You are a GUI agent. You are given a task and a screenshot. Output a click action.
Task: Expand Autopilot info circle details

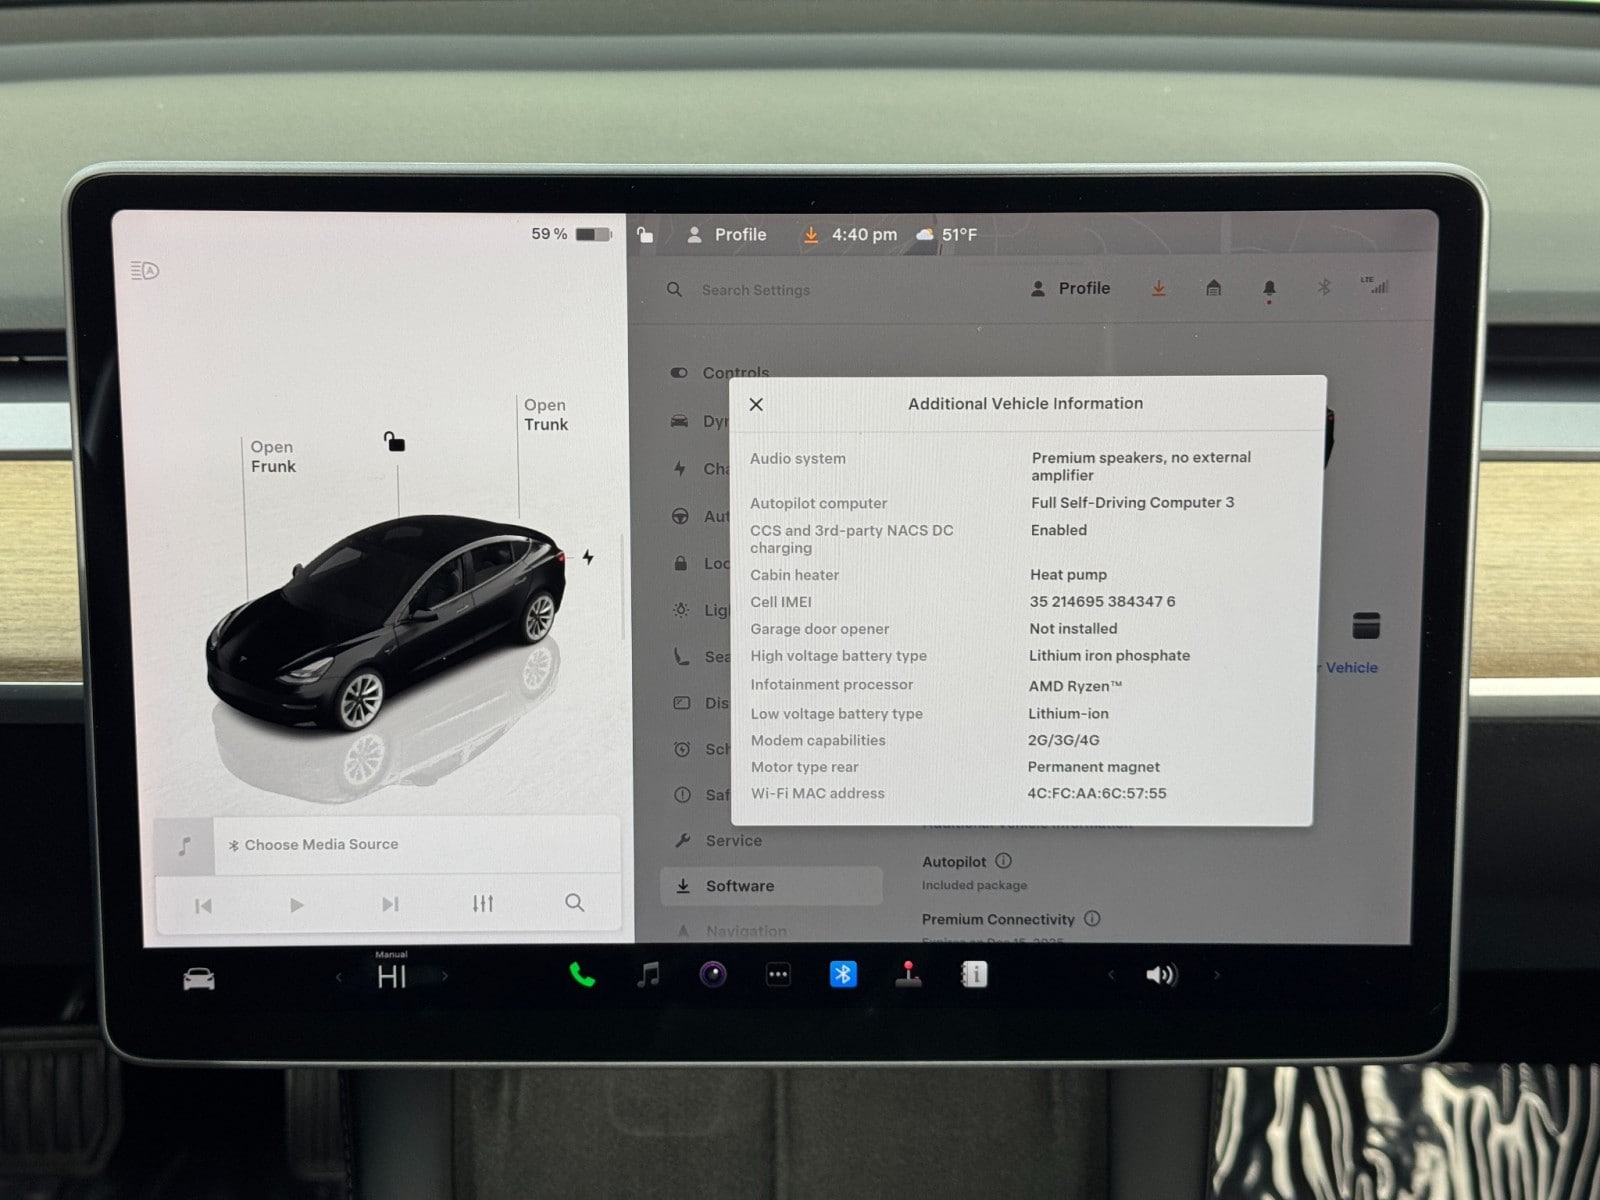pyautogui.click(x=1004, y=861)
